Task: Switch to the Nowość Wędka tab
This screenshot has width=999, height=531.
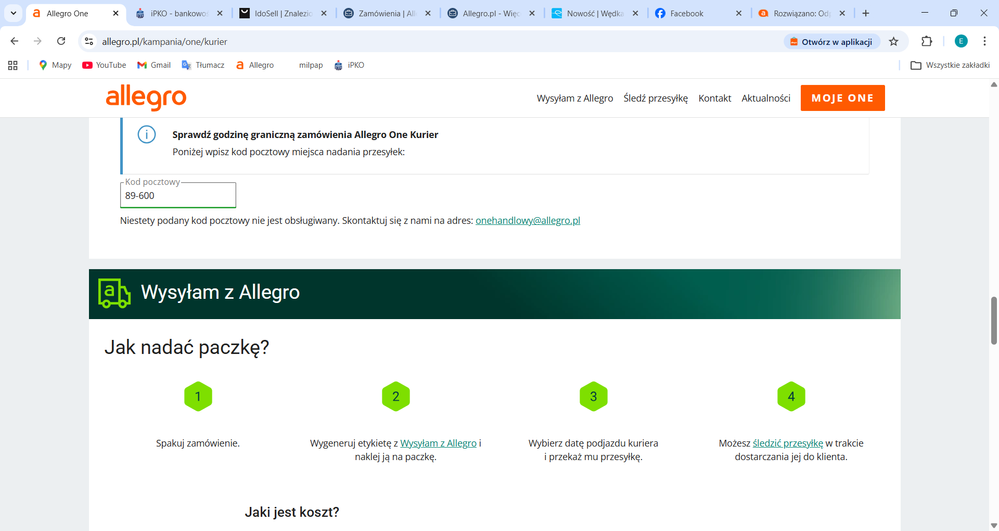Action: coord(595,13)
